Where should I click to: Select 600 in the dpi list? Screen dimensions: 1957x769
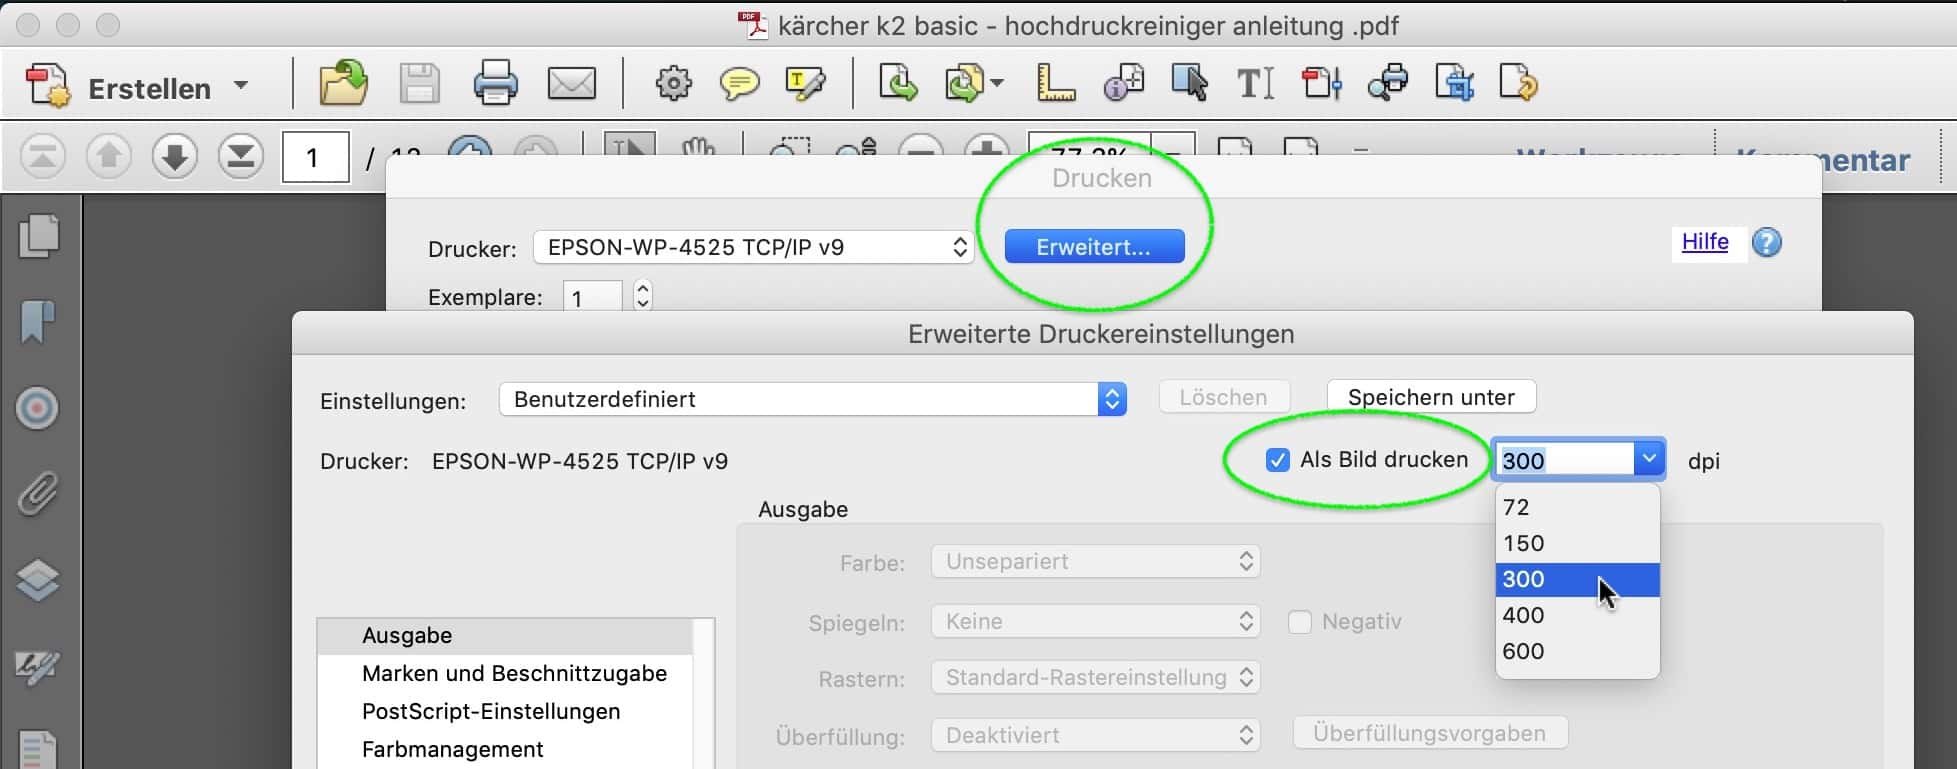1577,651
